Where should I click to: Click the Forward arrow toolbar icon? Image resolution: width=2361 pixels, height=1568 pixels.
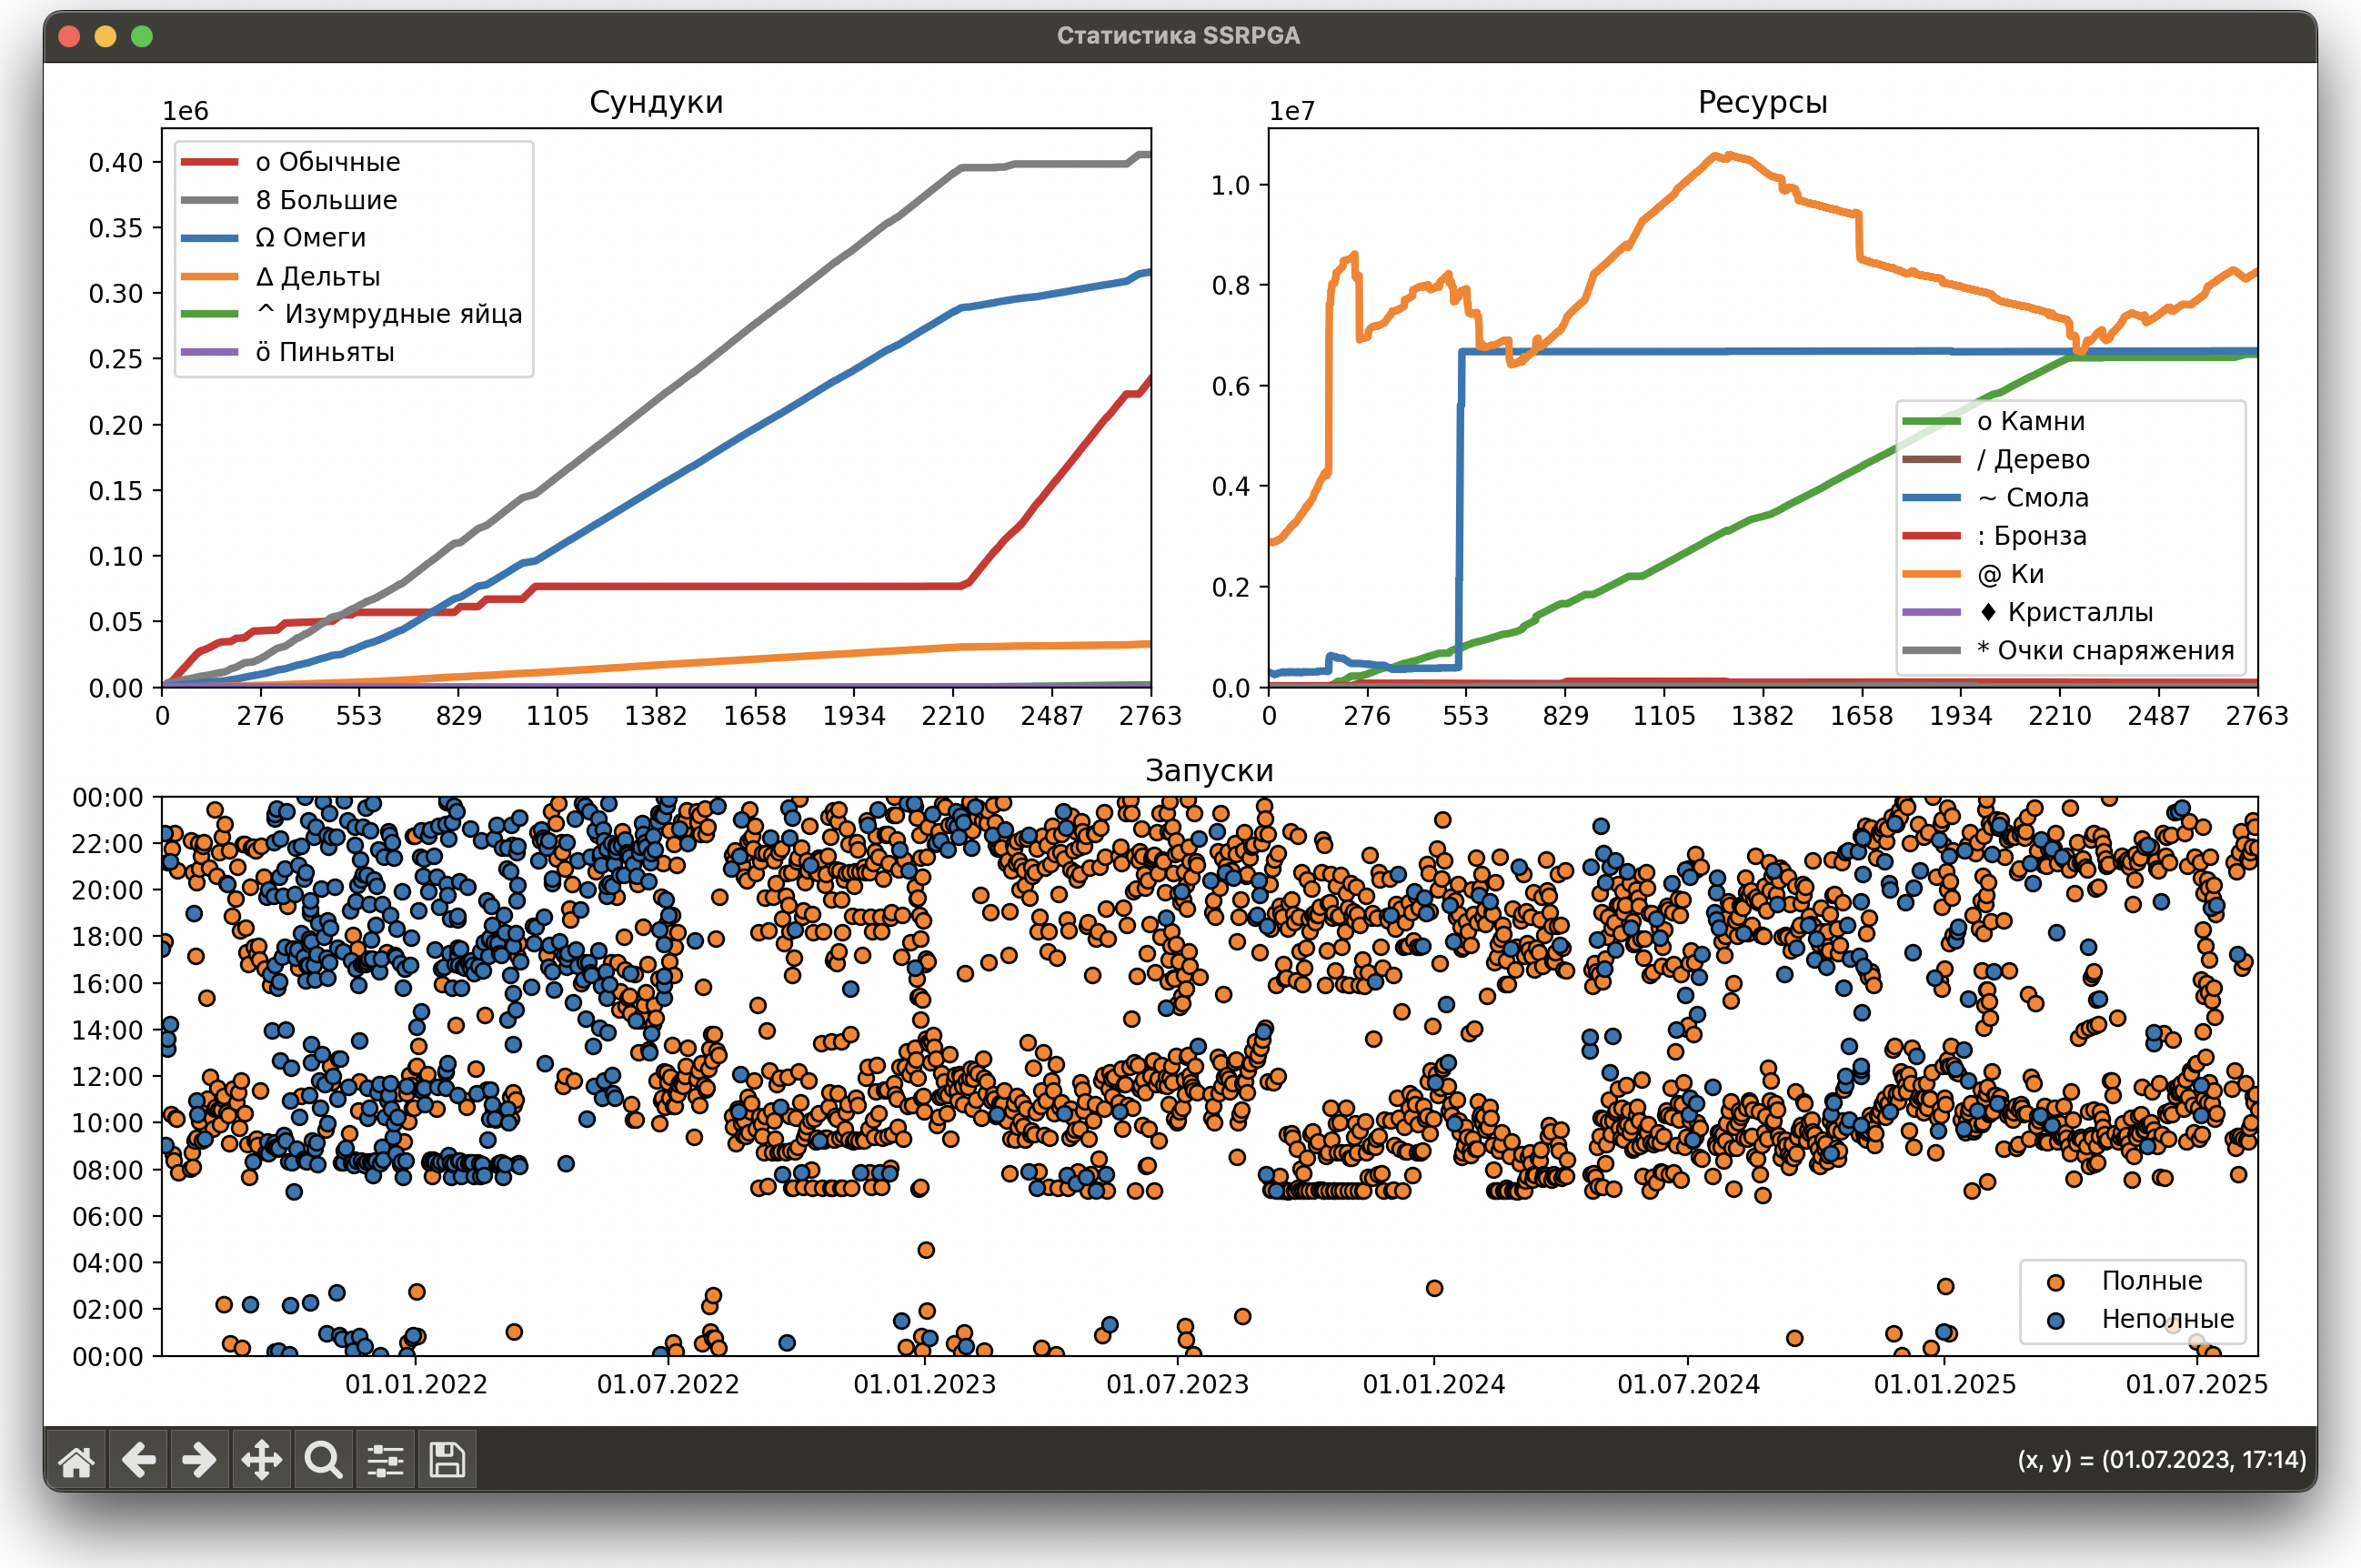(x=199, y=1460)
